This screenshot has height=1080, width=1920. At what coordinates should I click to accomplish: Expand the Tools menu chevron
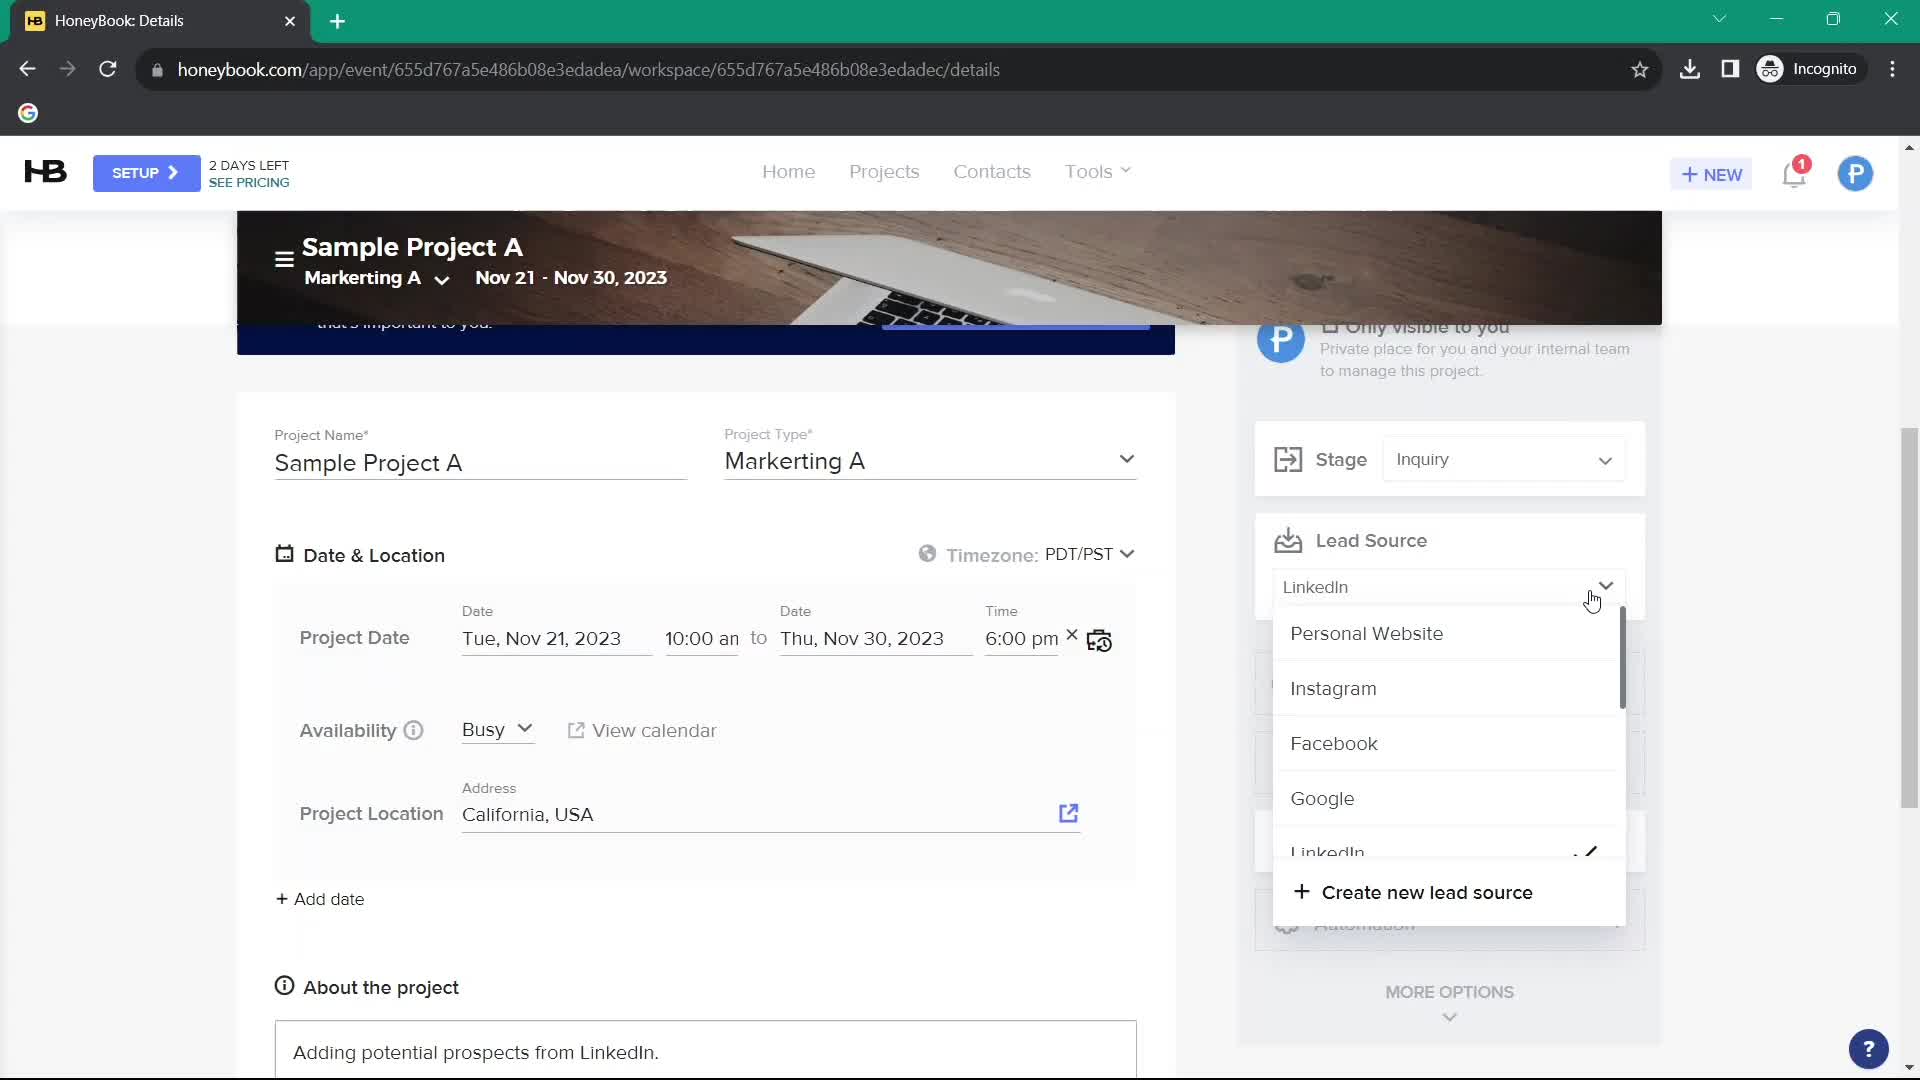1126,171
